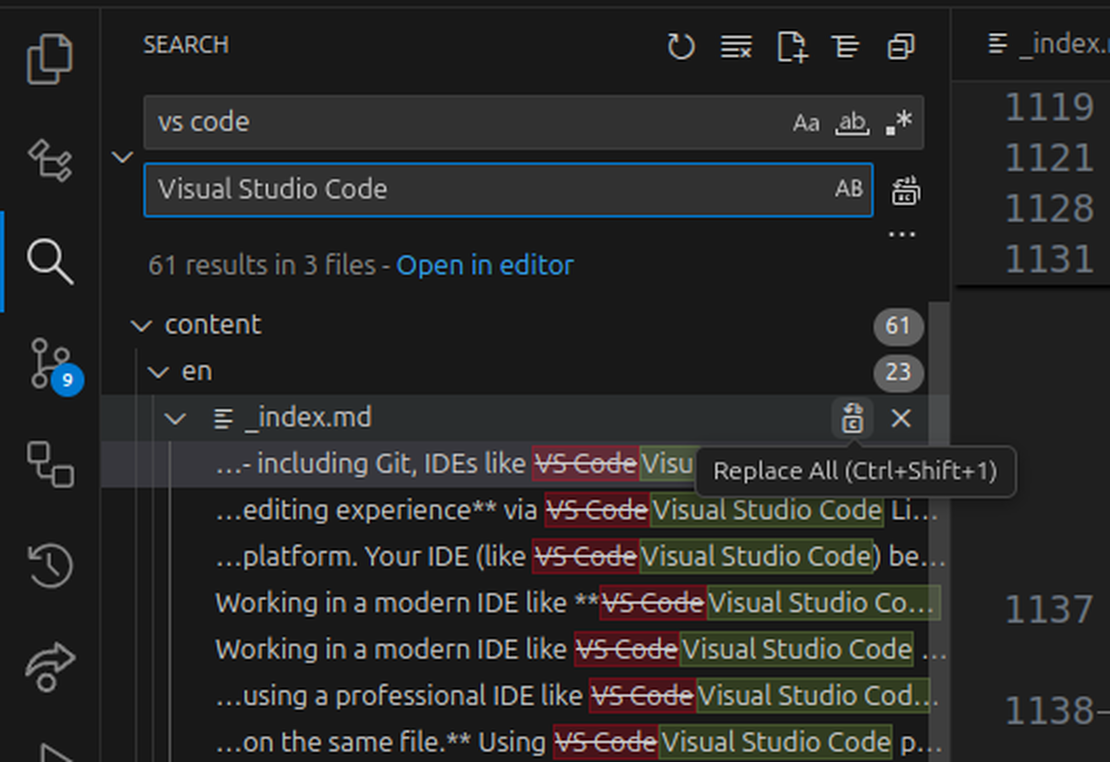Viewport: 1110px width, 762px height.
Task: Toggle Match Whole Word option
Action: click(852, 123)
